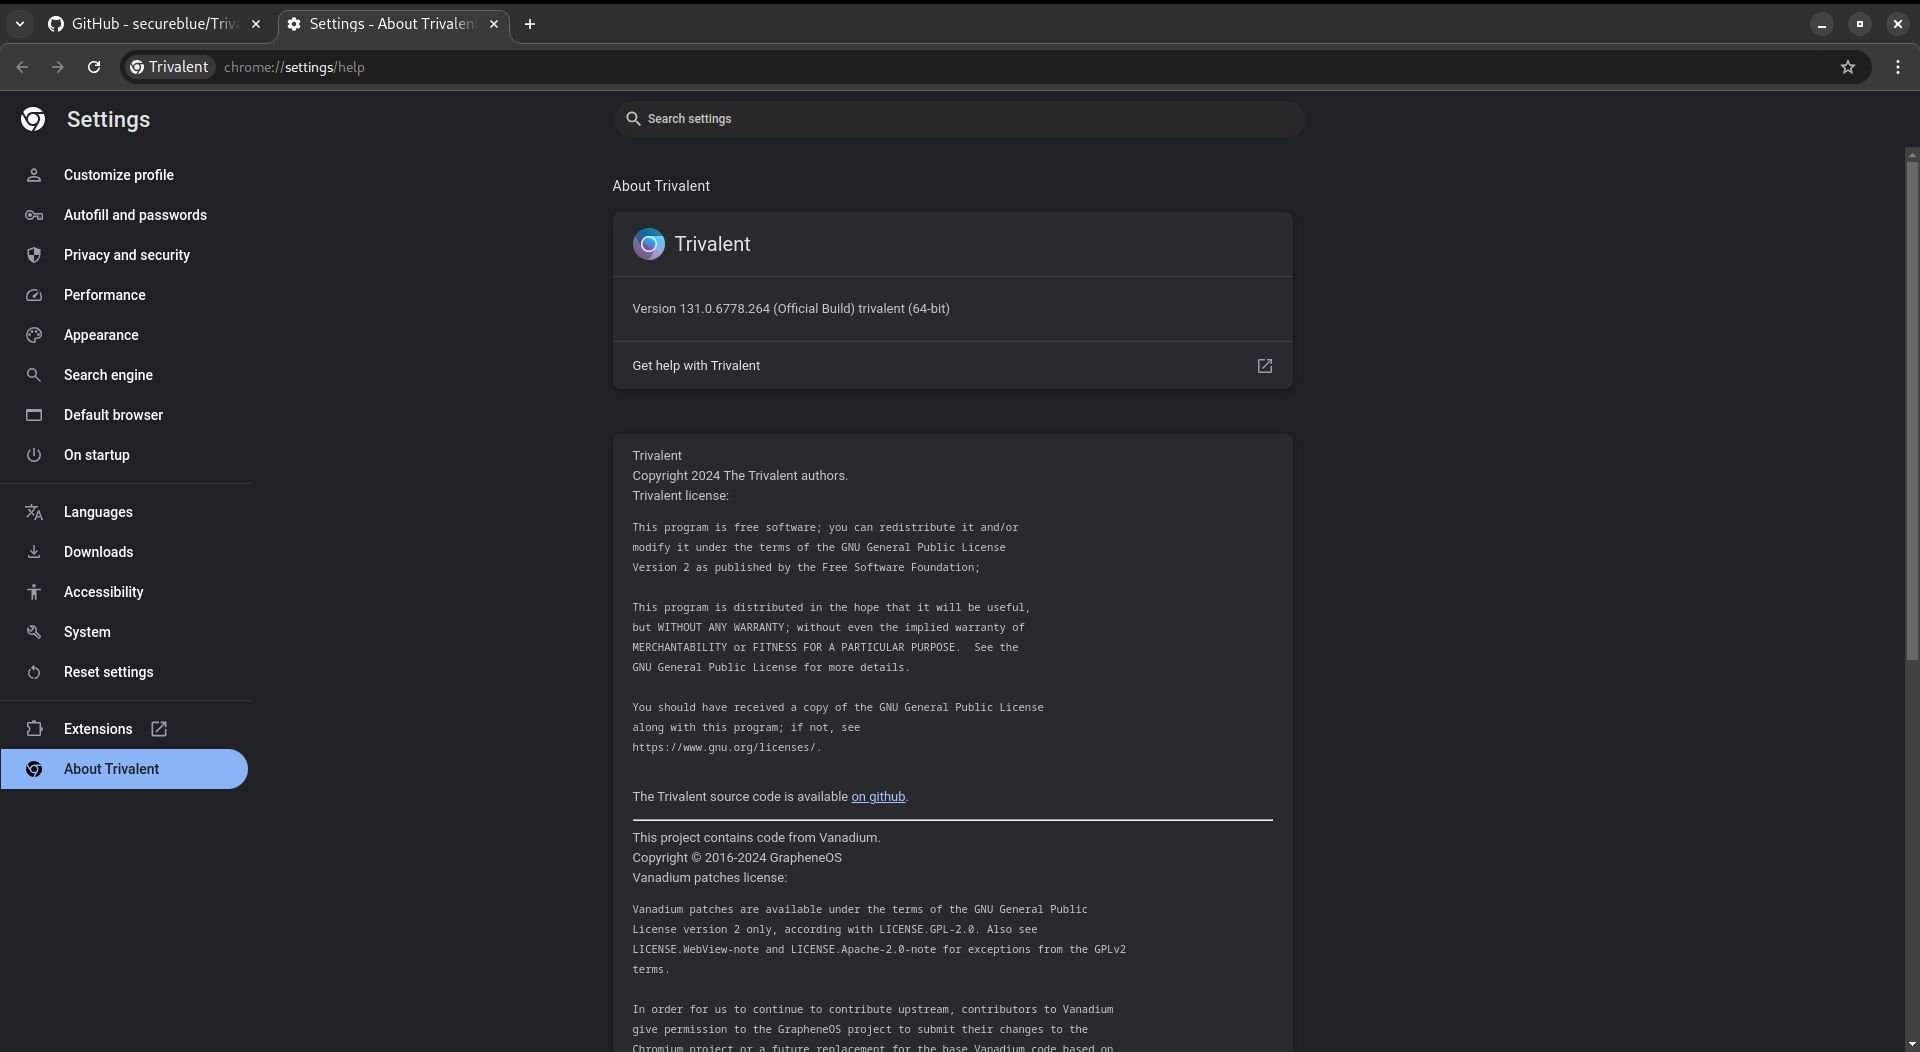The width and height of the screenshot is (1920, 1052).
Task: Switch to the GitHub secureblue tab
Action: point(150,24)
